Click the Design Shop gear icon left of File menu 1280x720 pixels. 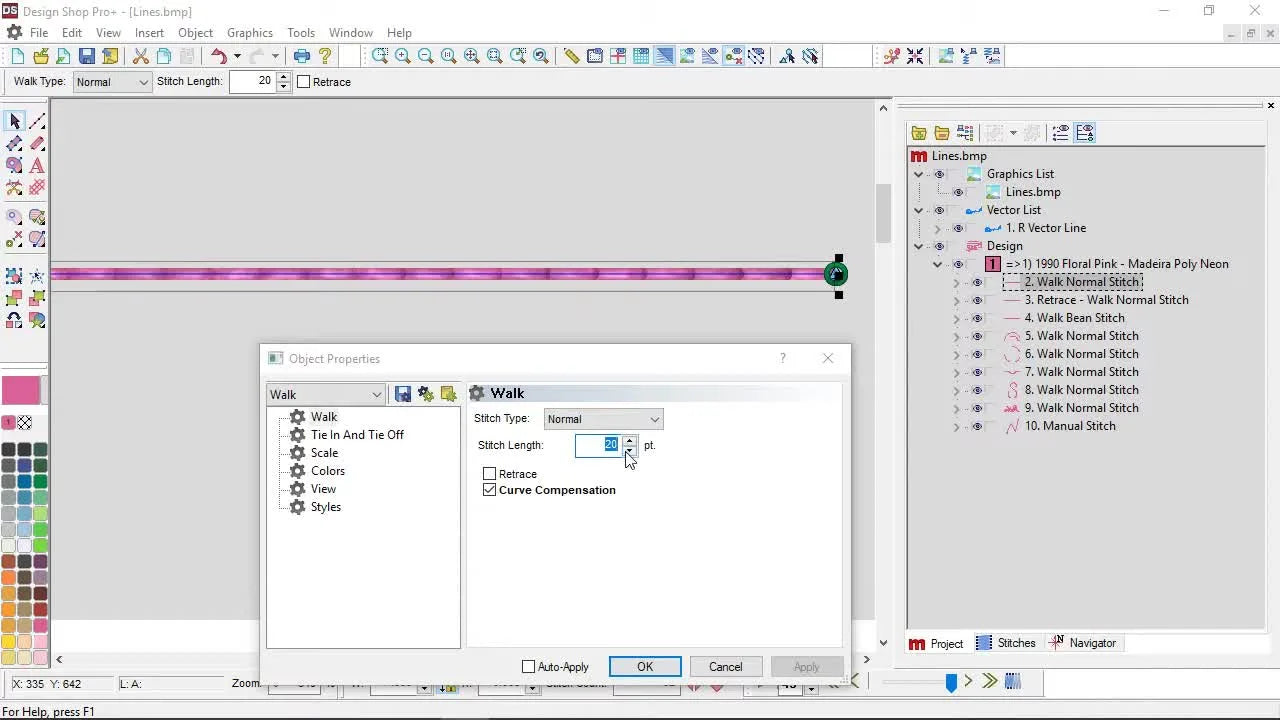14,33
